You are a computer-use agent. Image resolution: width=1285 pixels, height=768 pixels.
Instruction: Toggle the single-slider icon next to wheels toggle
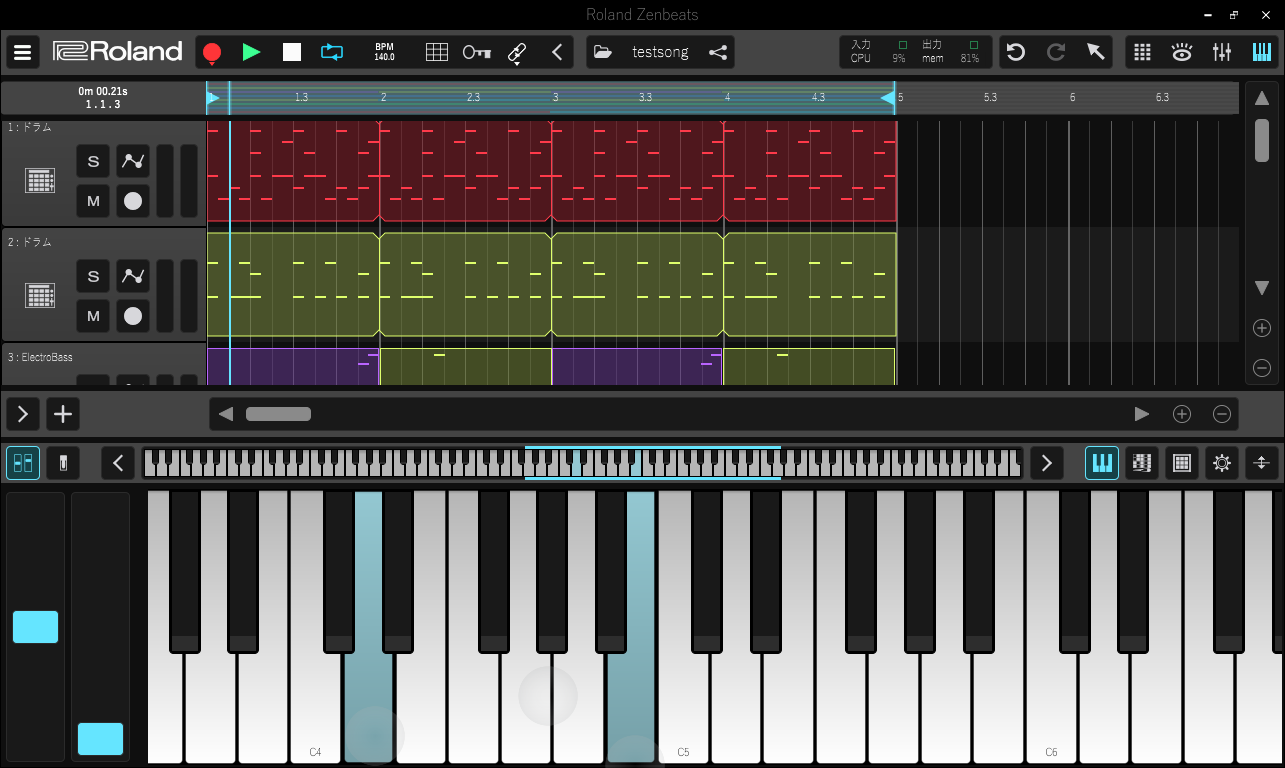[63, 463]
